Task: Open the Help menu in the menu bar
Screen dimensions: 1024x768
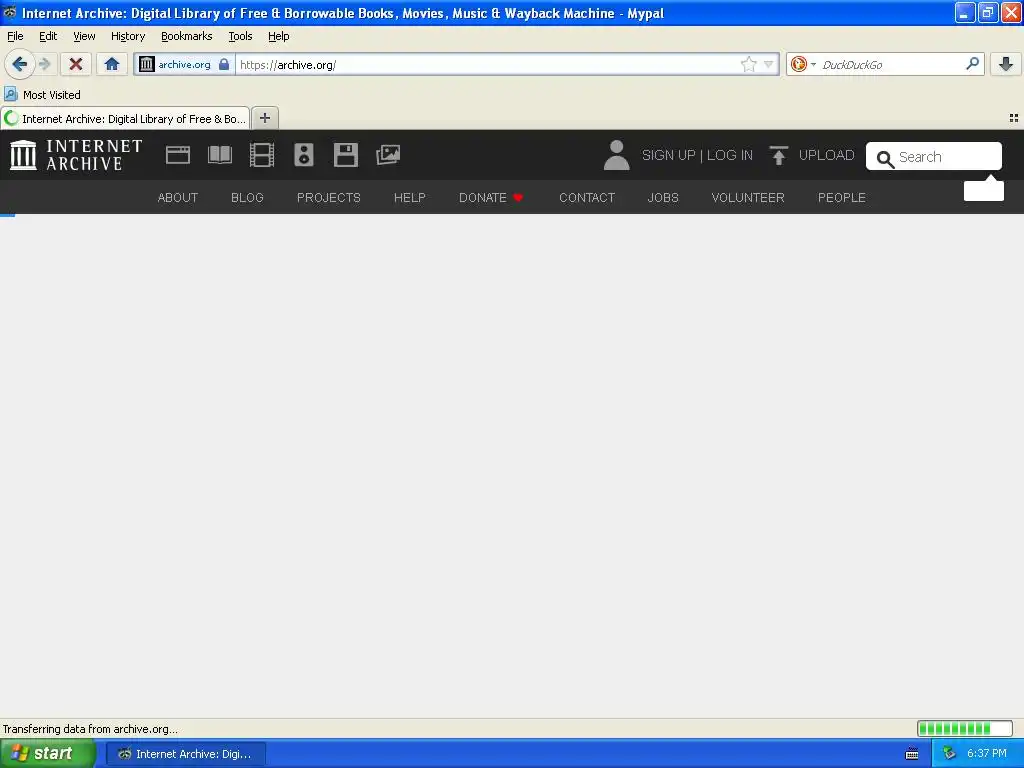Action: (279, 36)
